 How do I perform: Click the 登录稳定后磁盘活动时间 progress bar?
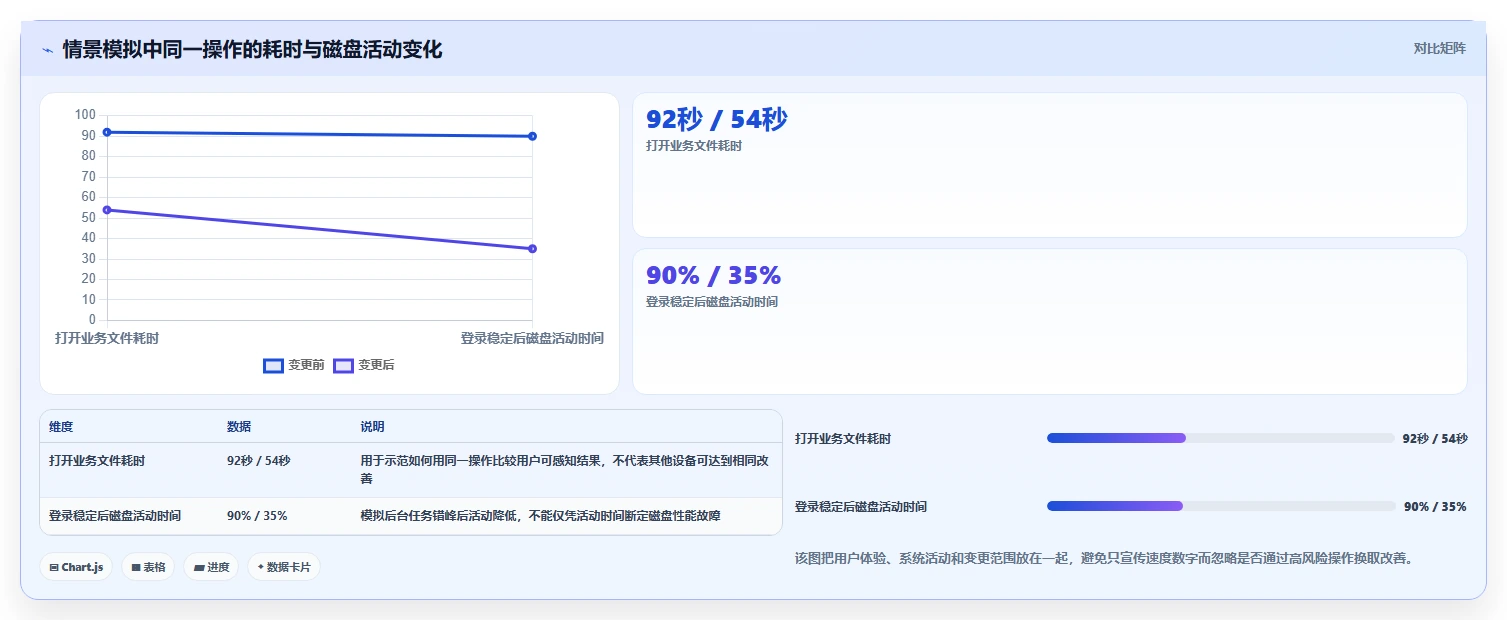(x=1220, y=506)
